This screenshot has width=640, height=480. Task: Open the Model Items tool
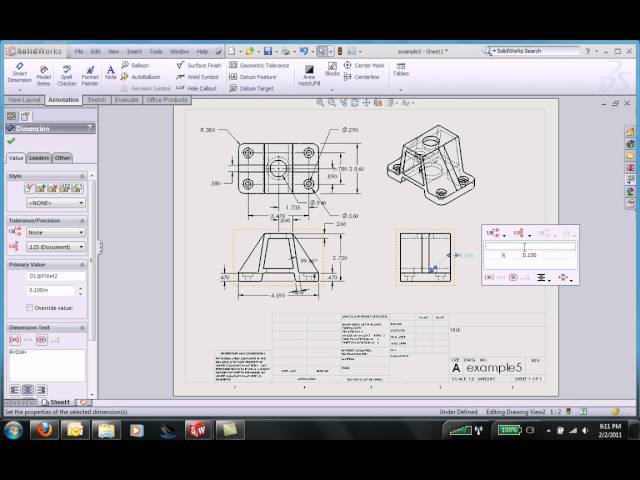pos(44,75)
